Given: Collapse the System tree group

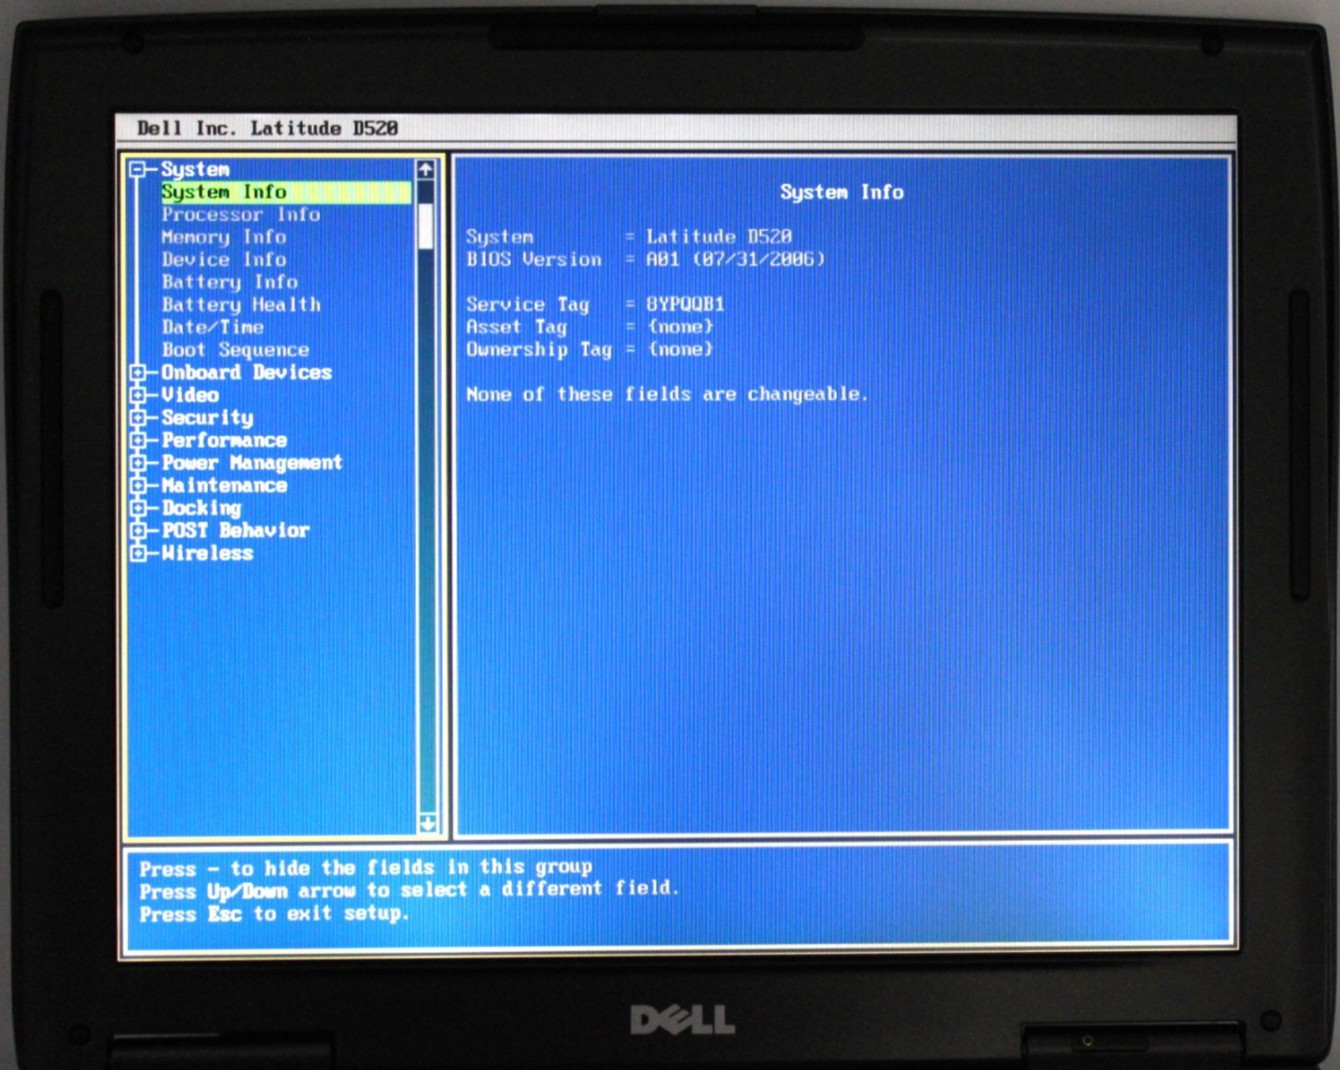Looking at the screenshot, I should coord(138,169).
